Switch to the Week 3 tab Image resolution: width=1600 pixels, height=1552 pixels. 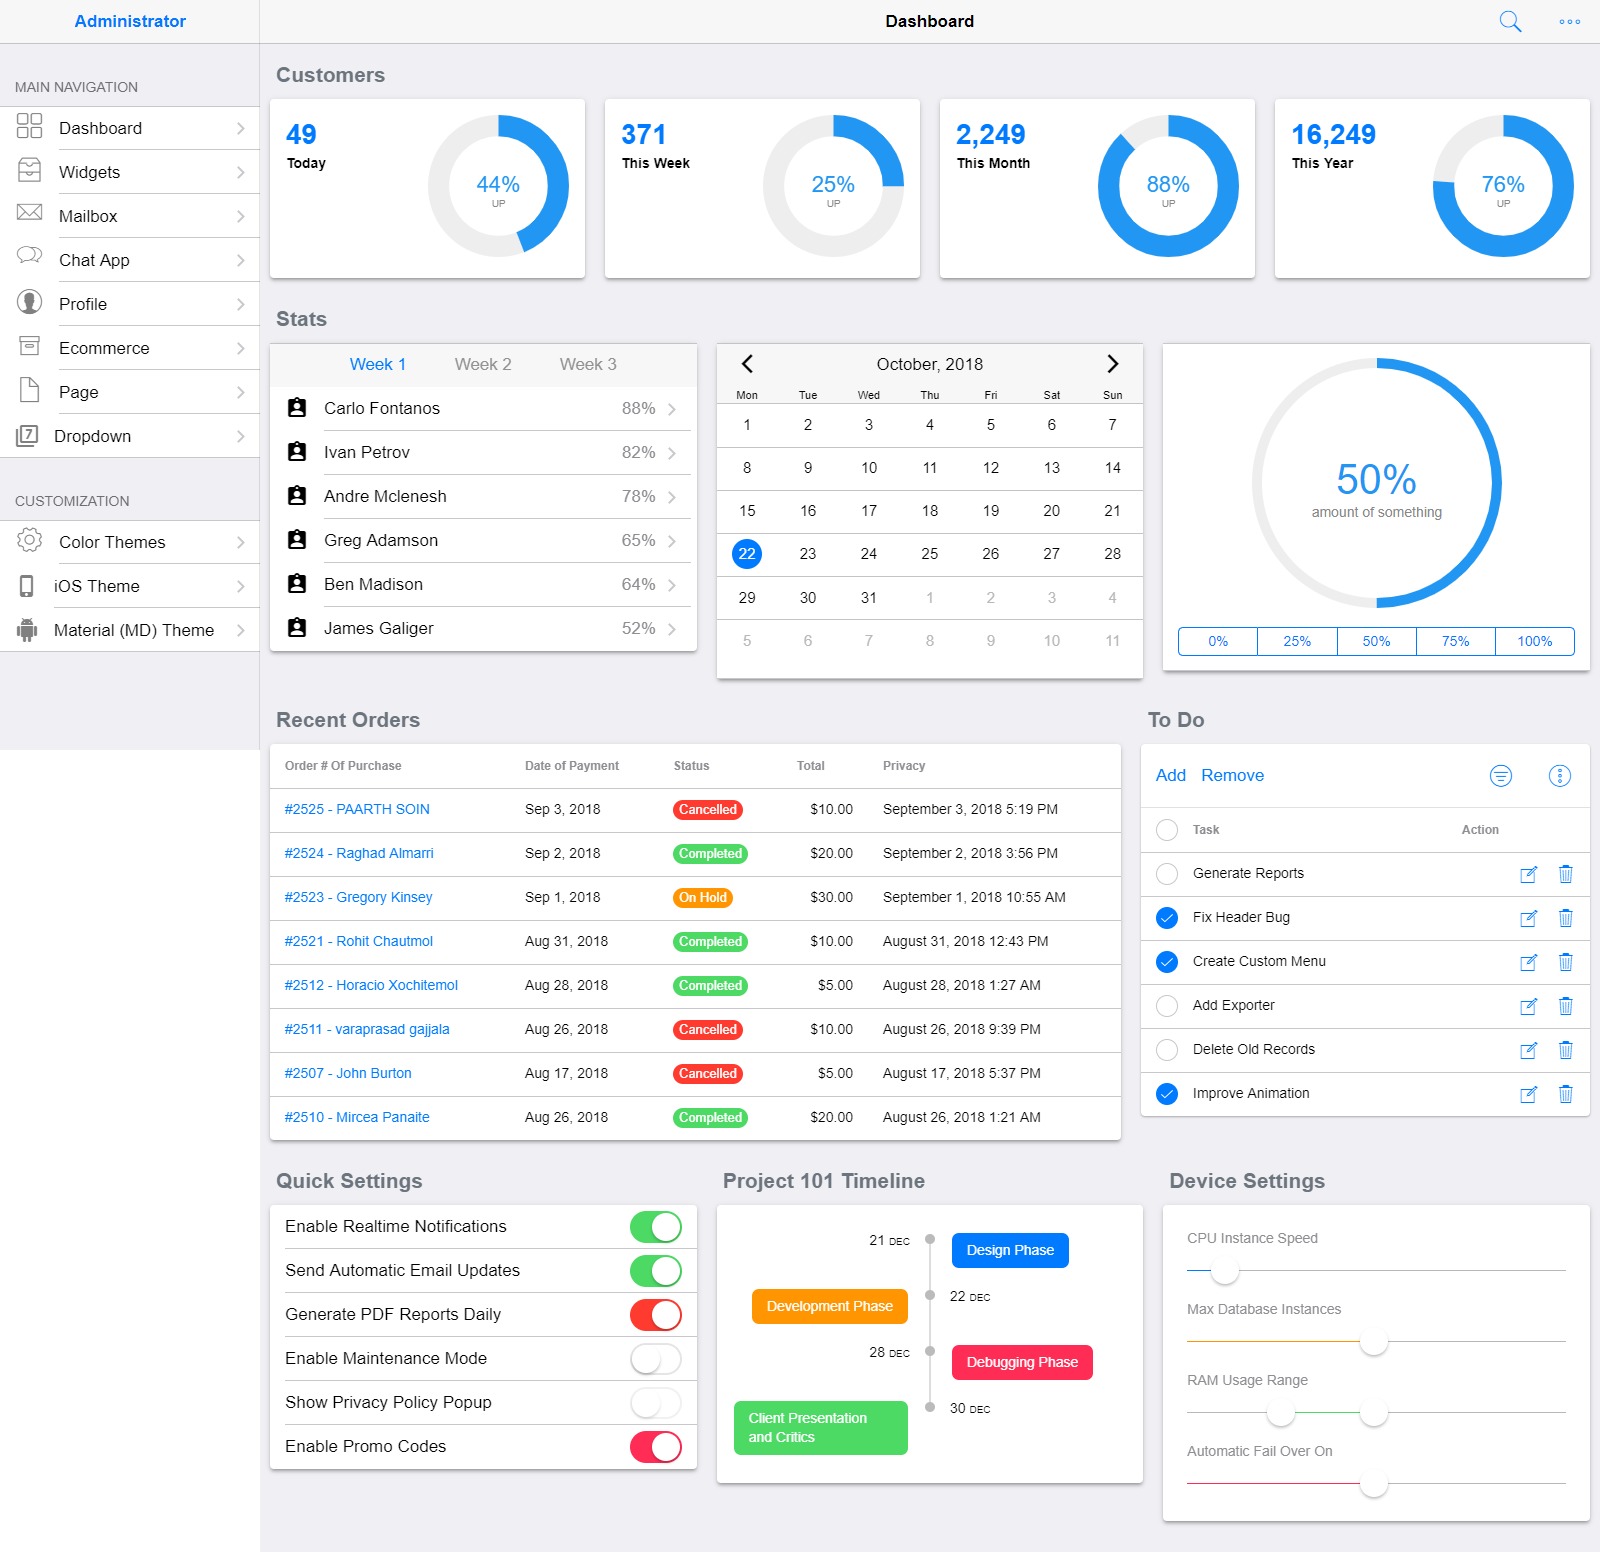click(588, 365)
